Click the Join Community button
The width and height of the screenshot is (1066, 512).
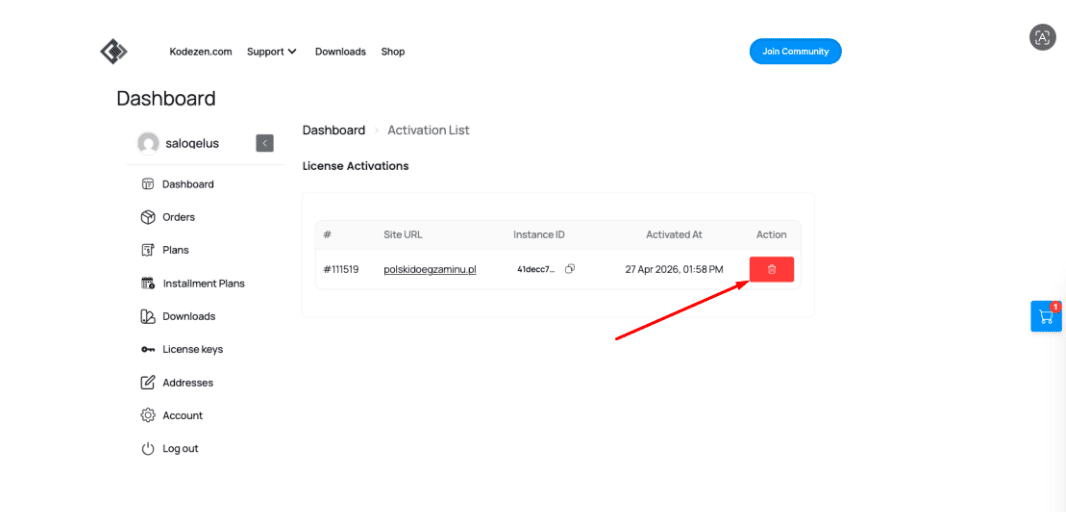pos(795,52)
